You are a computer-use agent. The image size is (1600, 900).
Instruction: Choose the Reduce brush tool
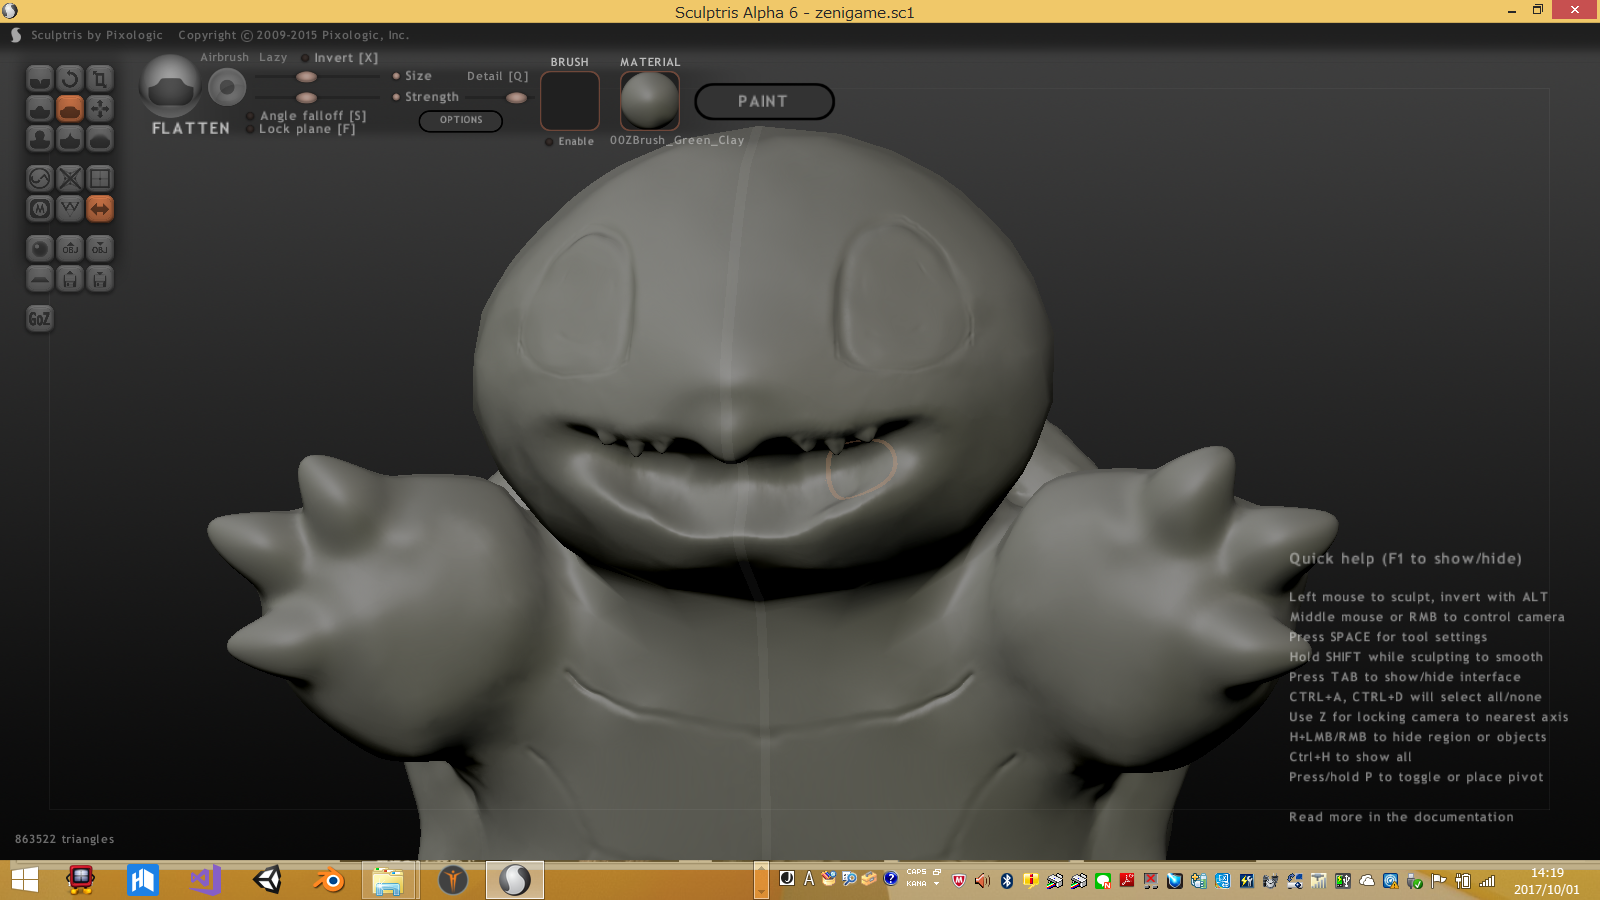coord(40,179)
